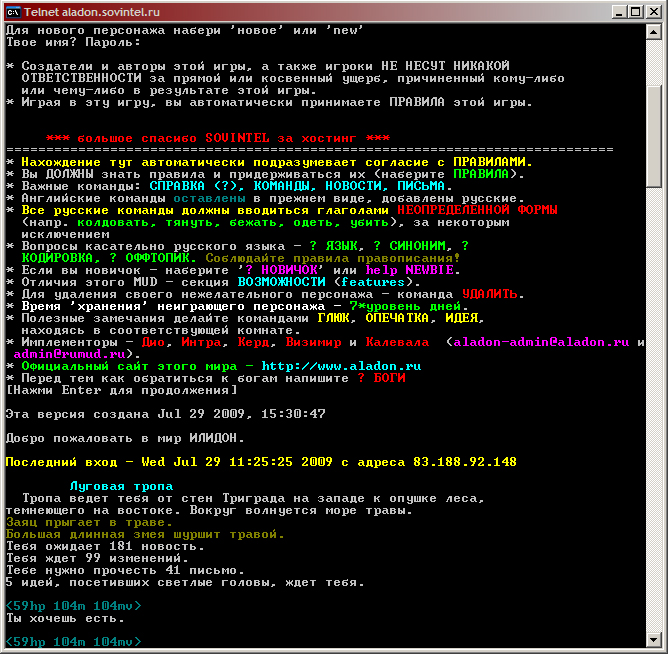
Task: Click the line 'Ты хочешь есть.'
Action: coord(65,617)
